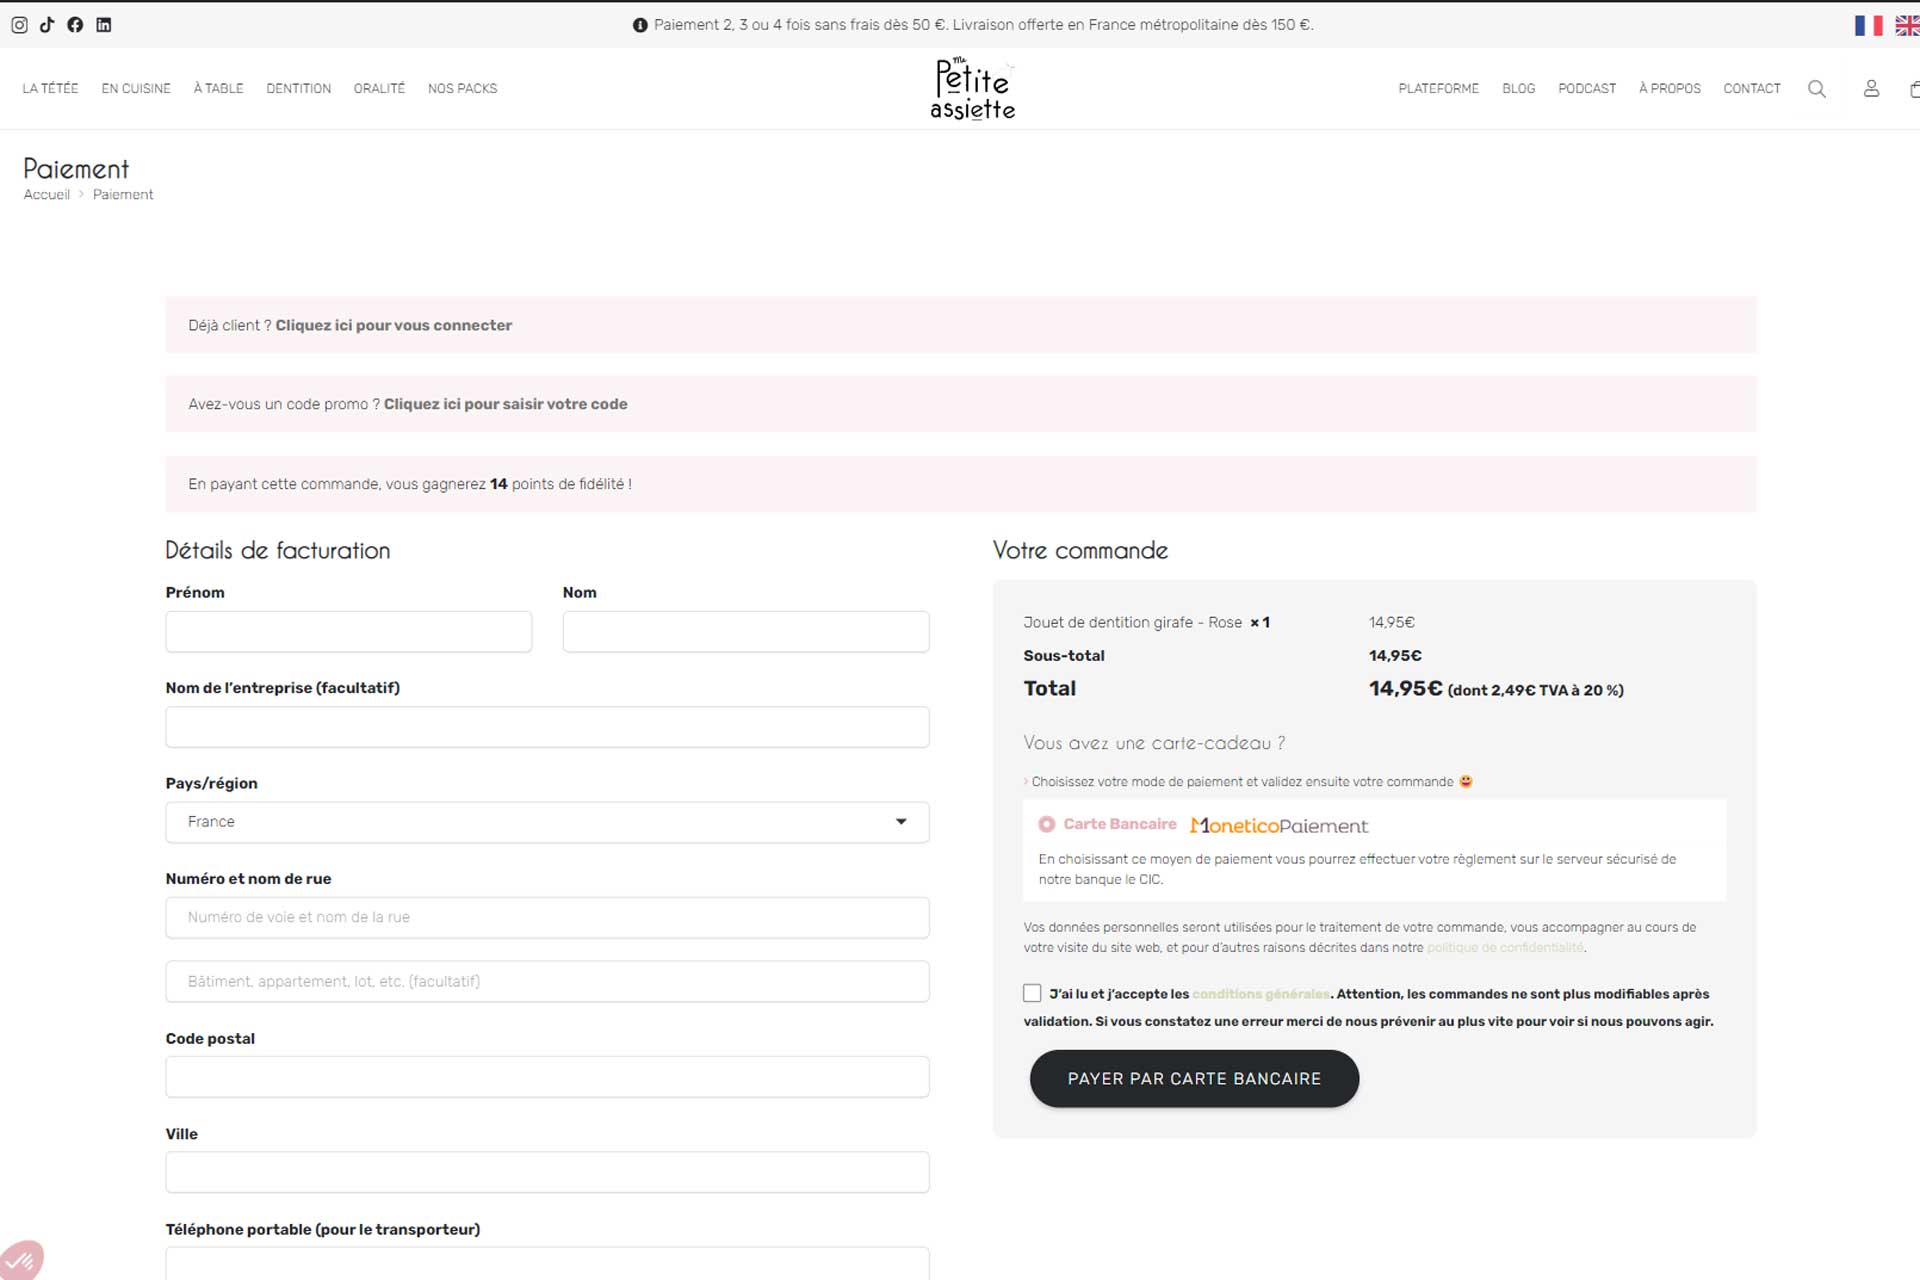1920x1280 pixels.
Task: Switch site to English flag
Action: tap(1907, 25)
